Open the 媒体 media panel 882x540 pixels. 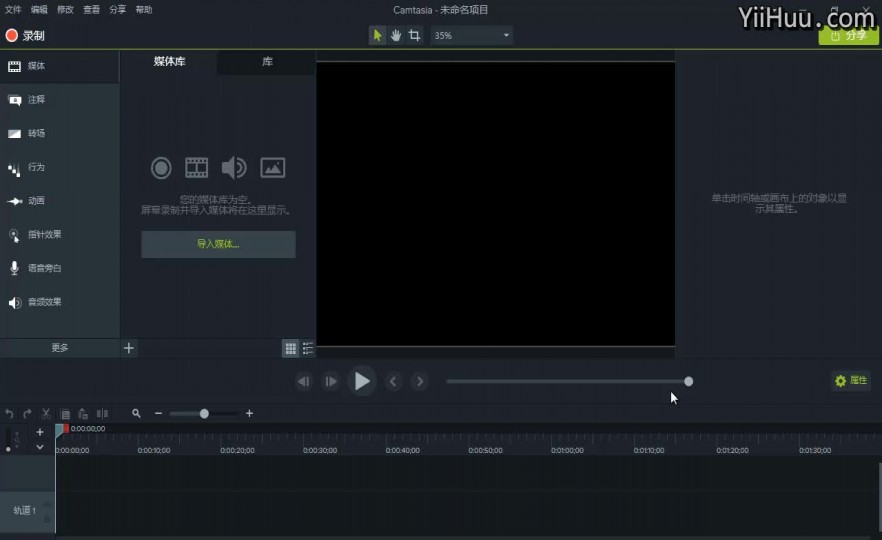click(60, 66)
